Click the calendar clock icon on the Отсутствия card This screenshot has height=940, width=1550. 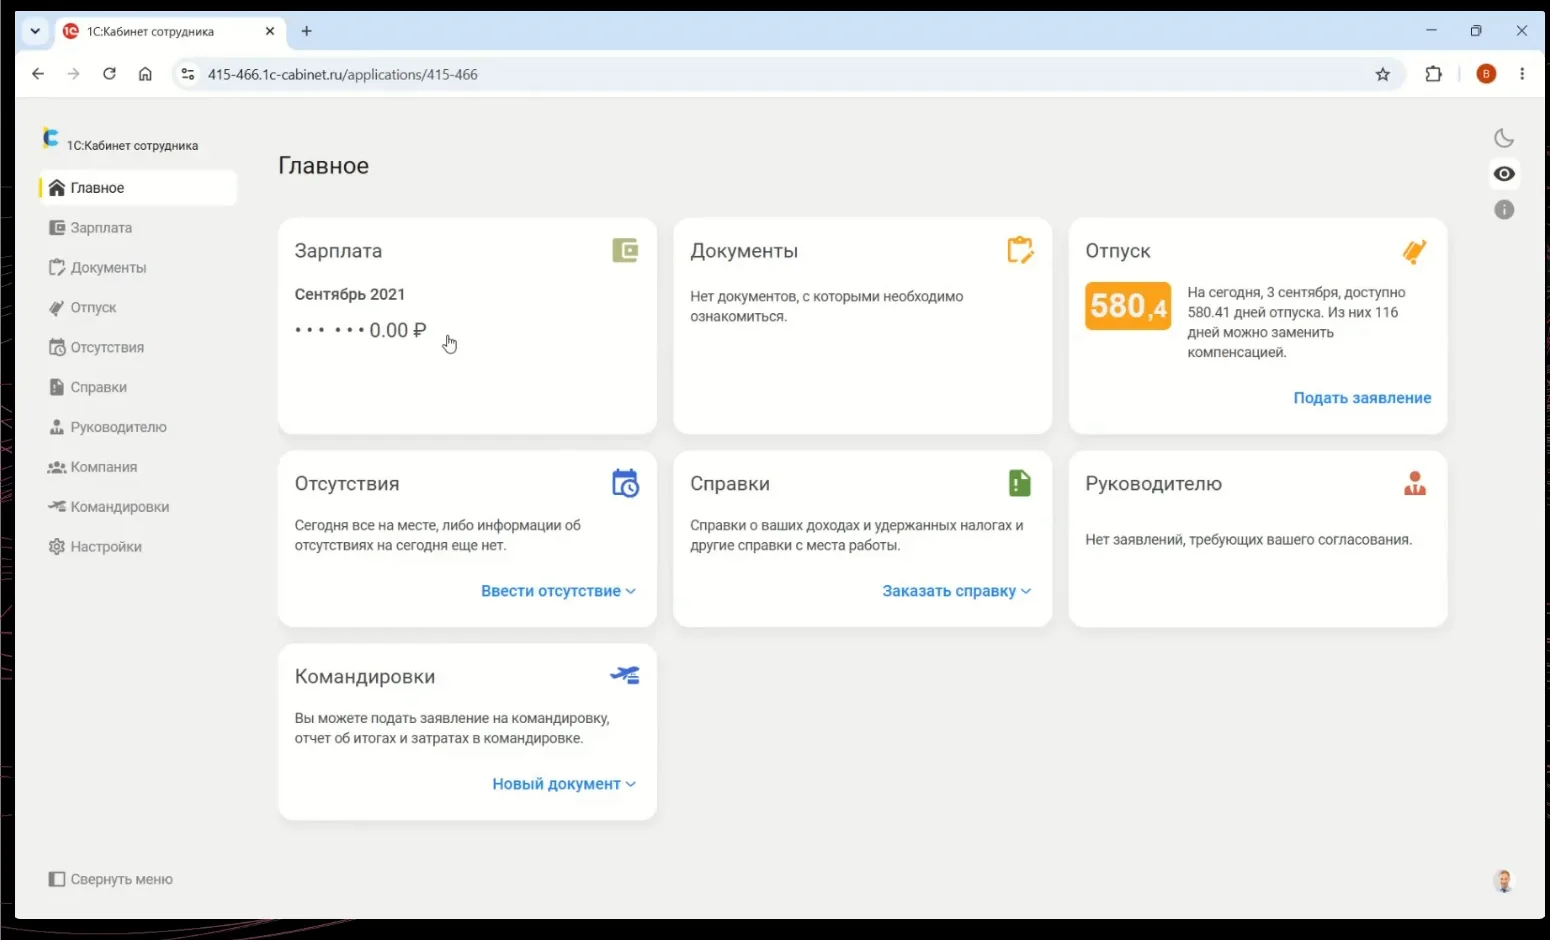625,483
